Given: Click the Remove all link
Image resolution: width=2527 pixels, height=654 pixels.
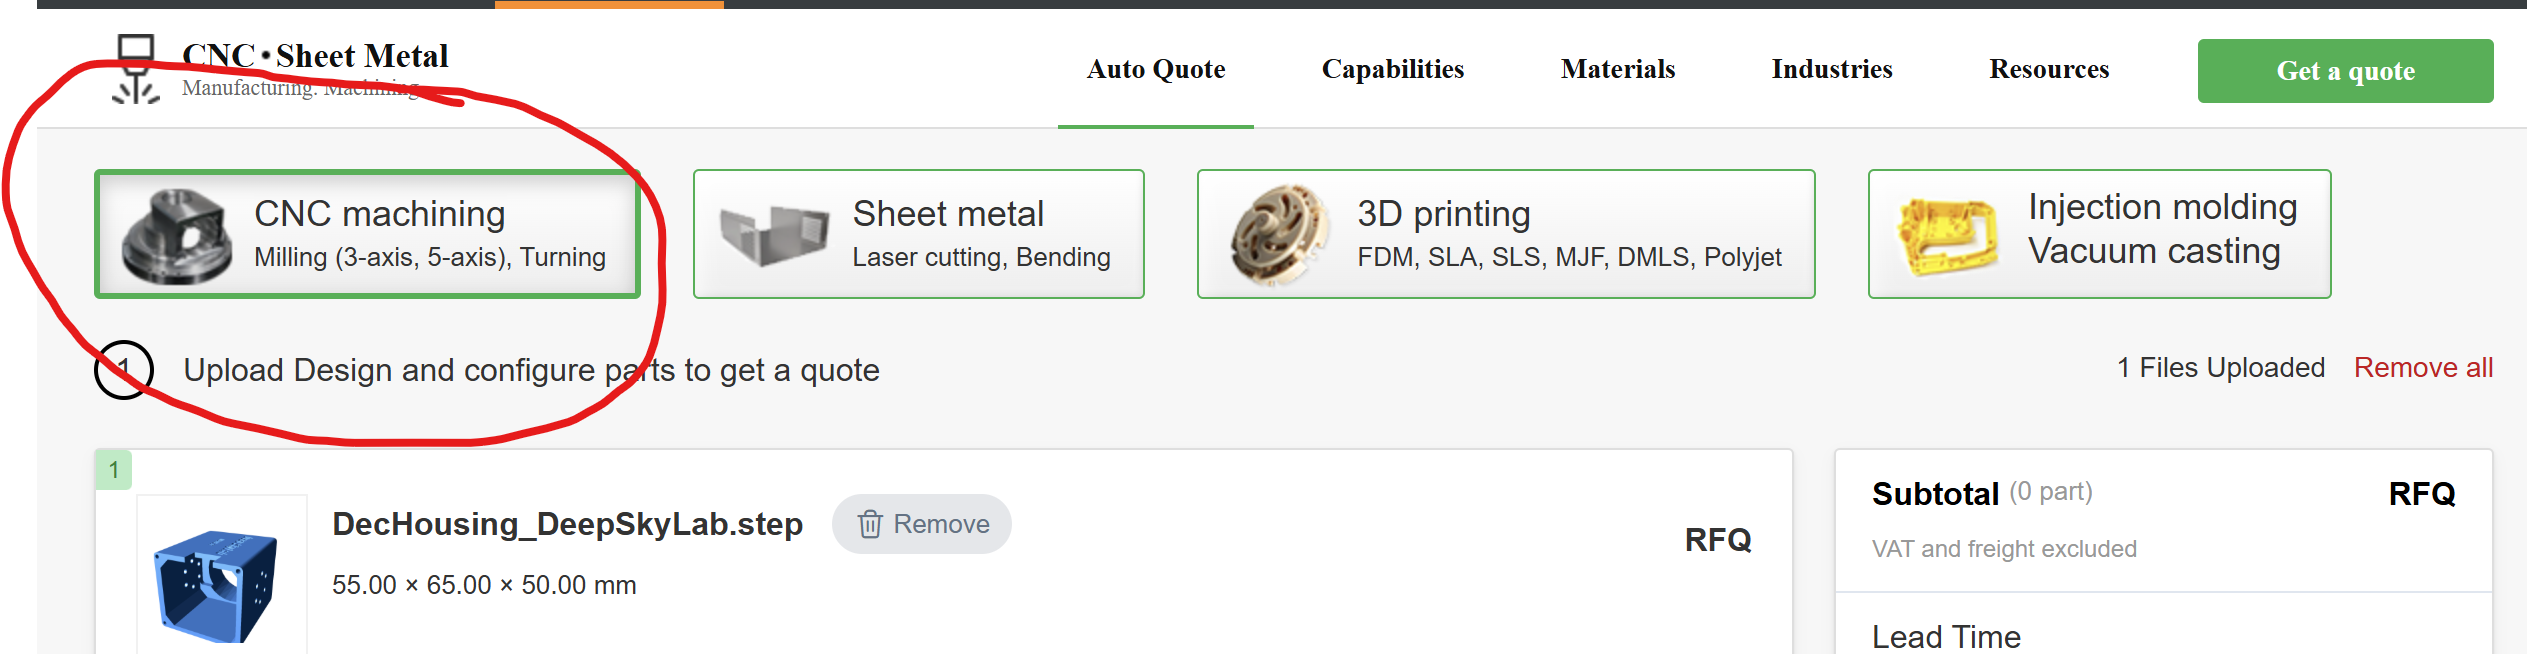Looking at the screenshot, I should click(2423, 368).
